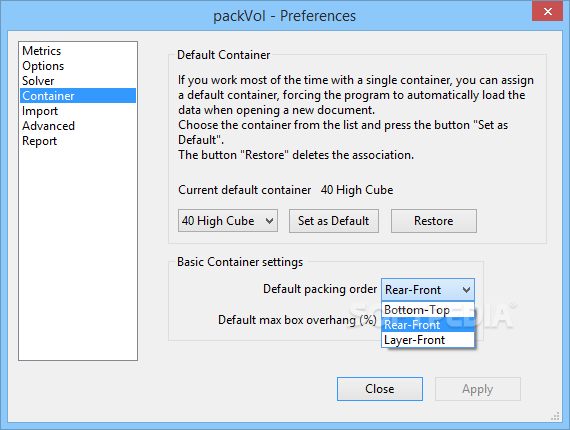570x430 pixels.
Task: Go to the Solver preferences section
Action: click(38, 81)
